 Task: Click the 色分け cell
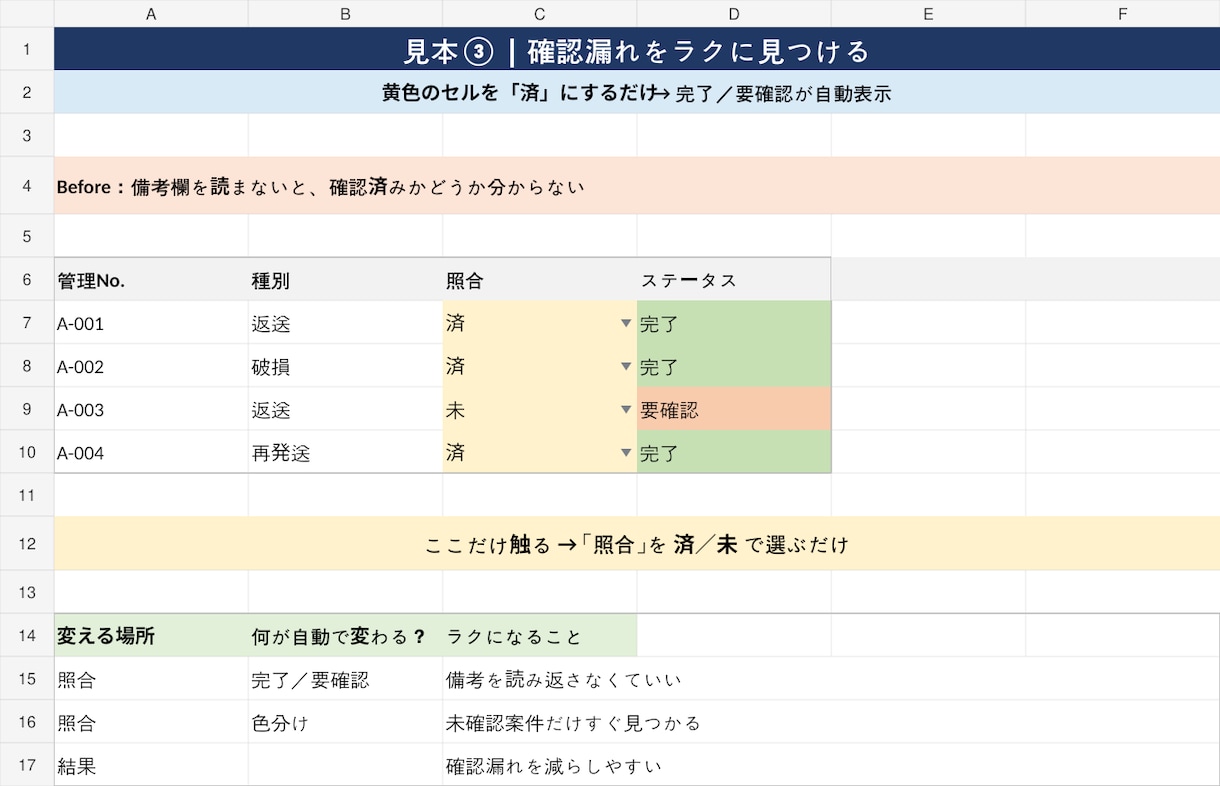click(x=345, y=722)
